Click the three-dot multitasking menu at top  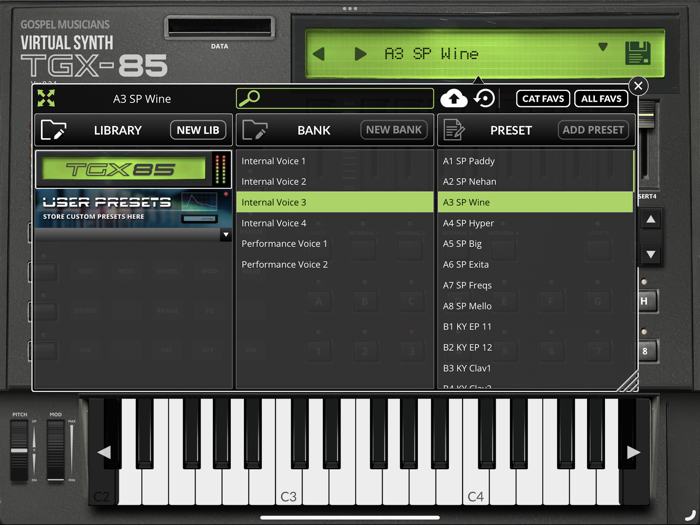click(350, 8)
